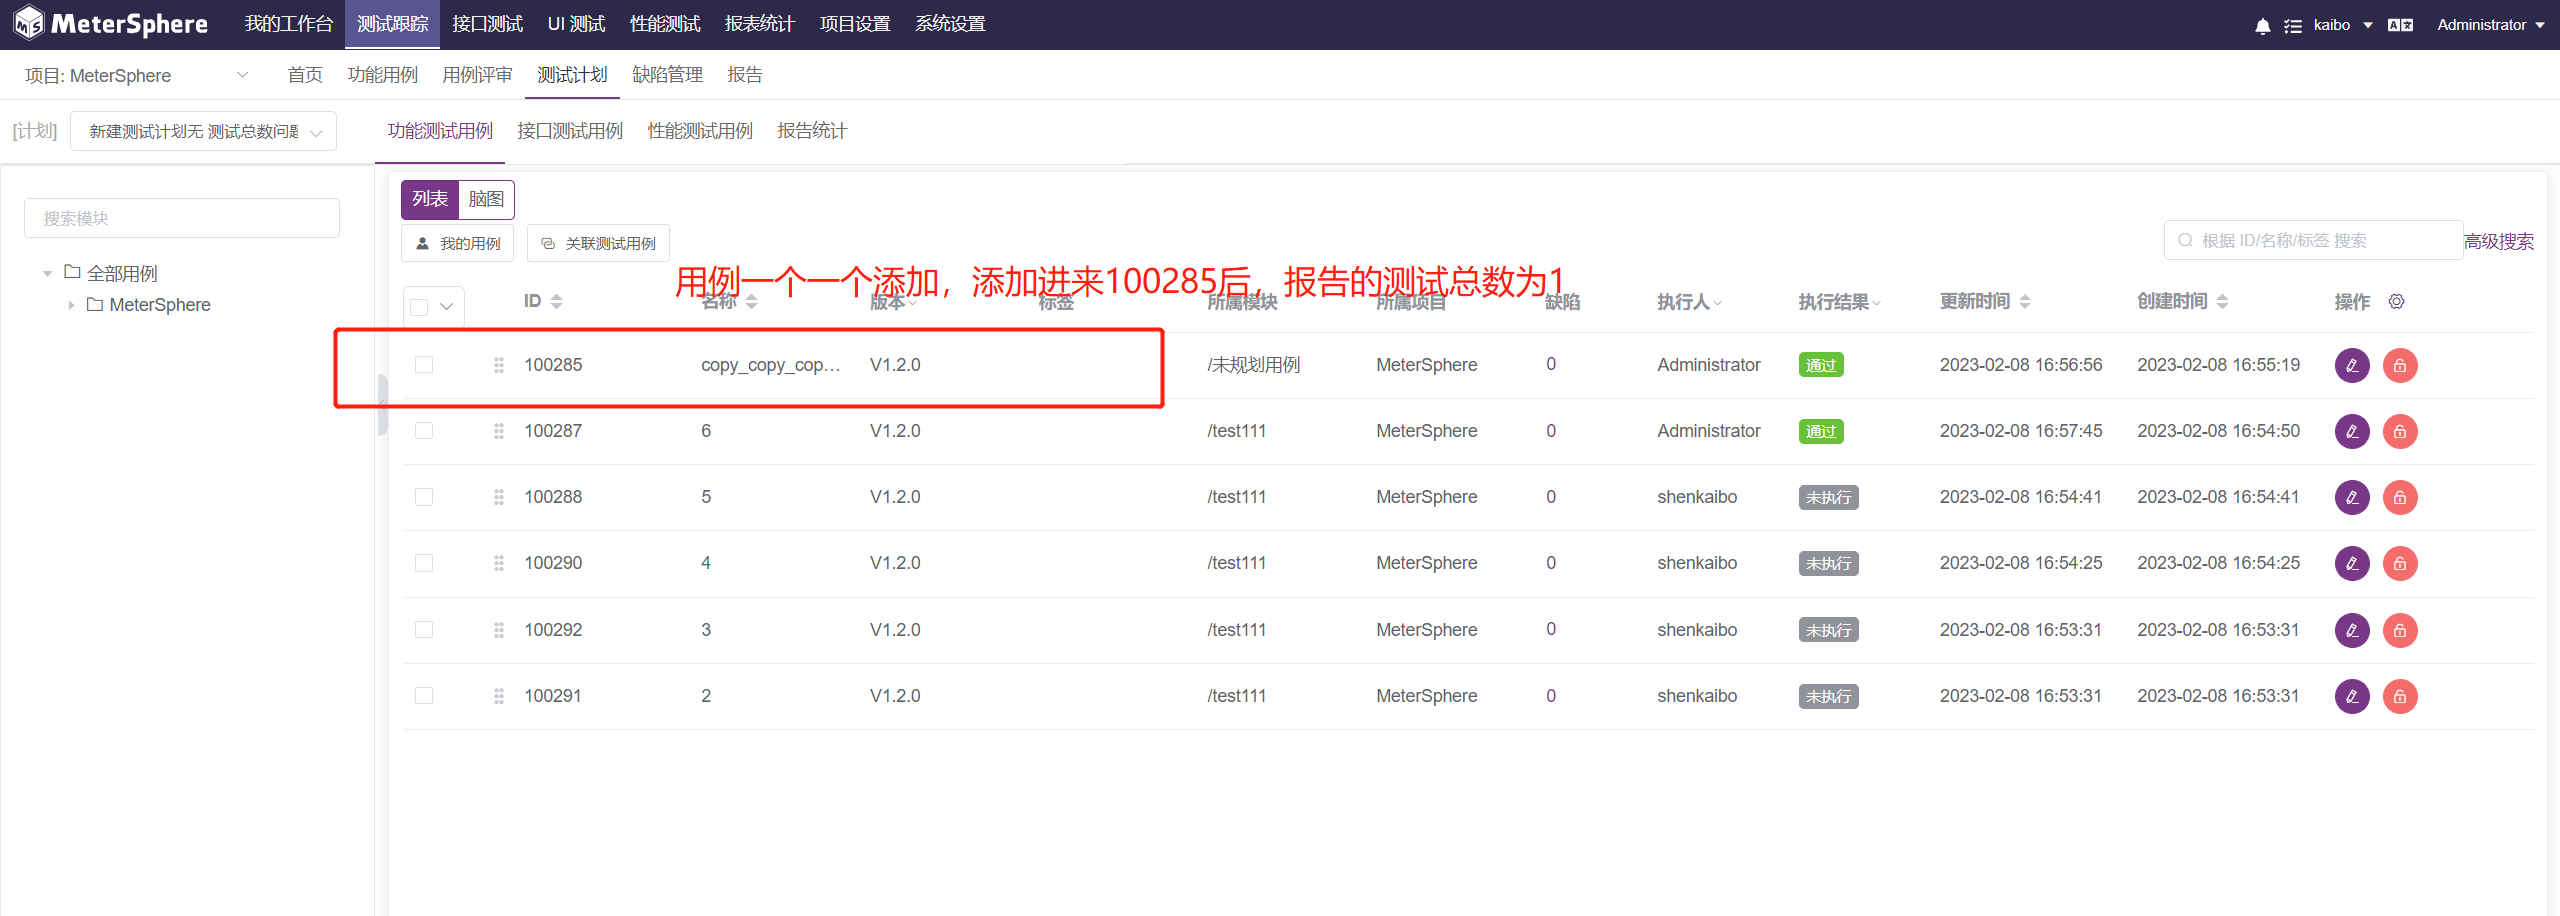This screenshot has width=2560, height=916.
Task: Click the 高级搜索 link
Action: click(x=2500, y=240)
